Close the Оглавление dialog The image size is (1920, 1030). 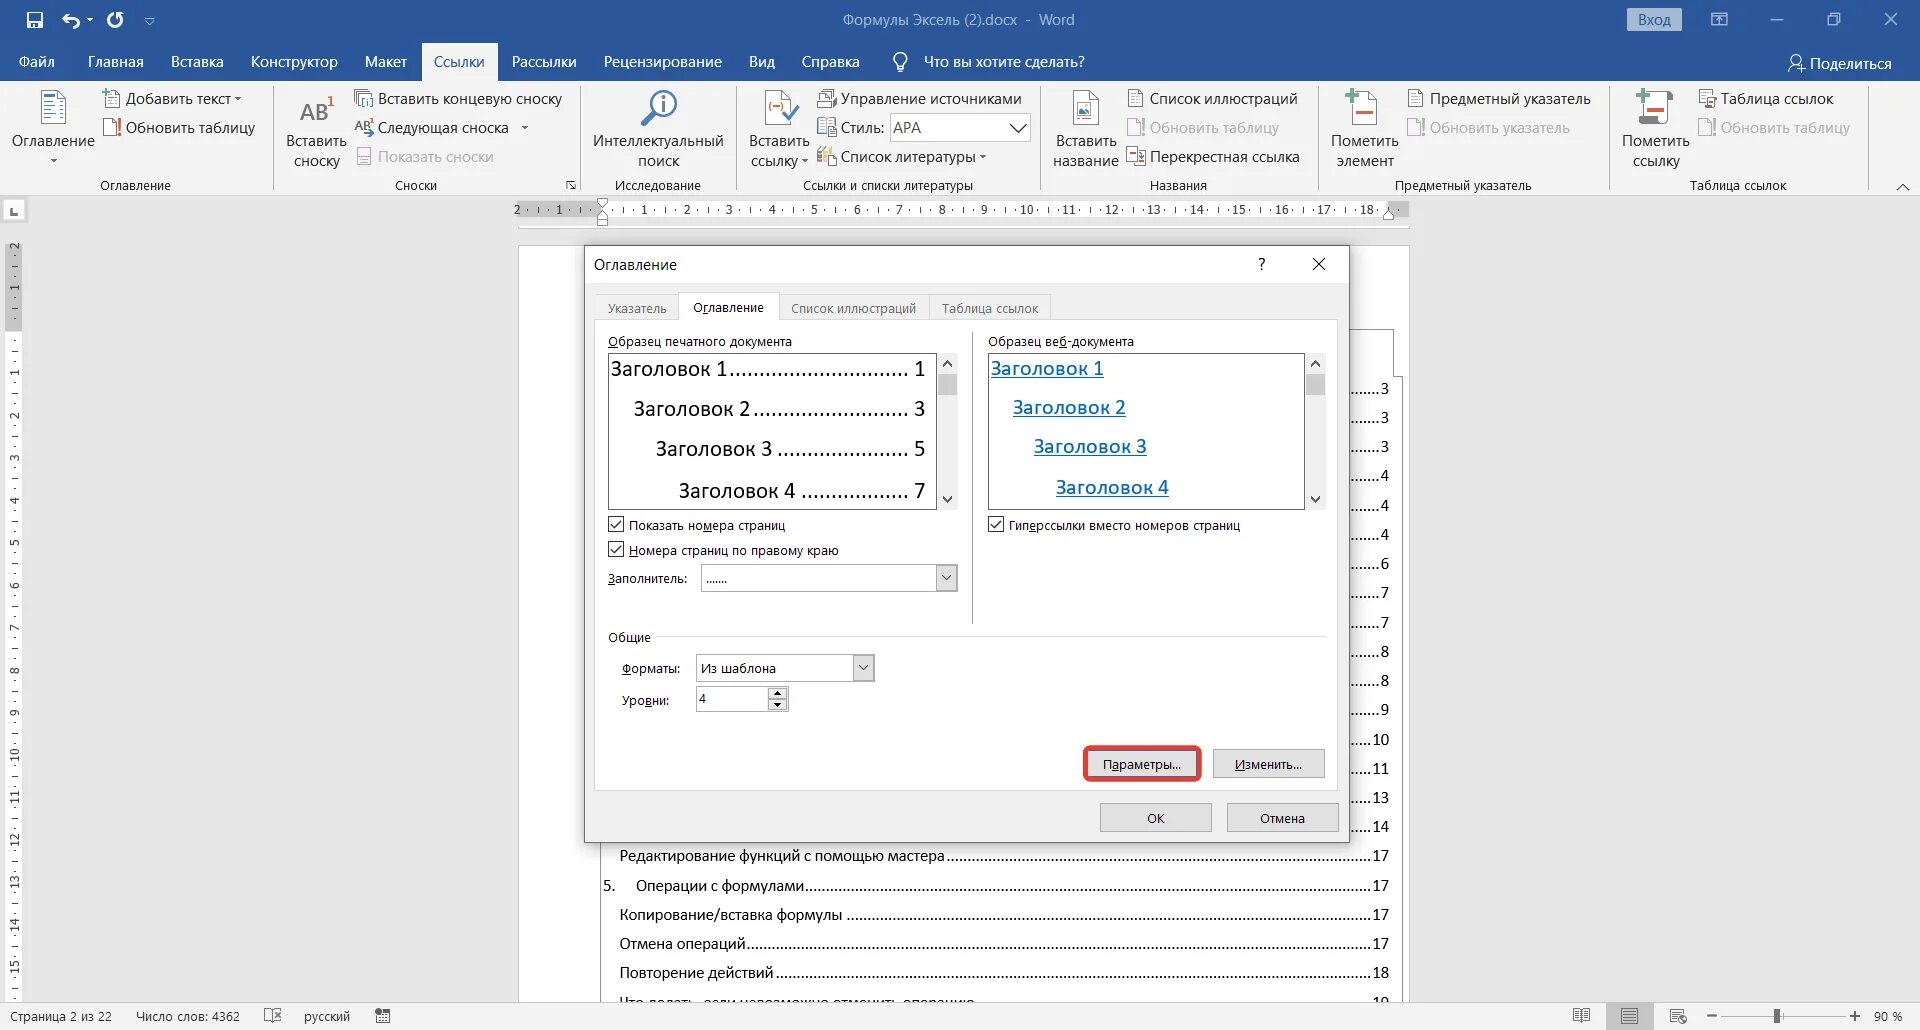[1319, 264]
